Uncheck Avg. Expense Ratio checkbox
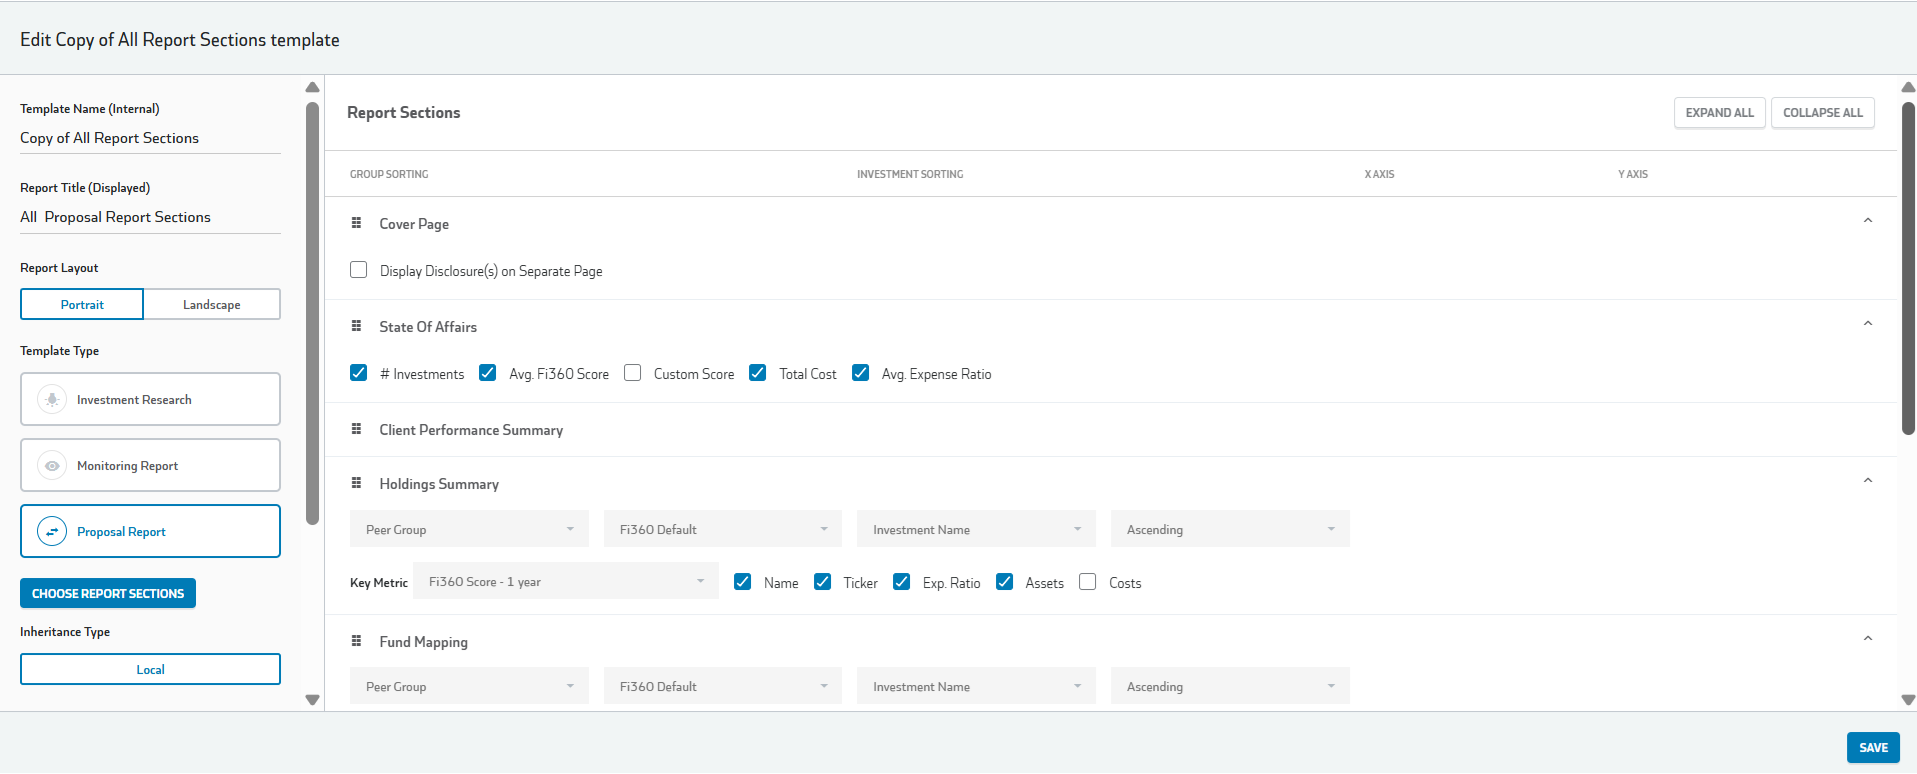 [861, 373]
